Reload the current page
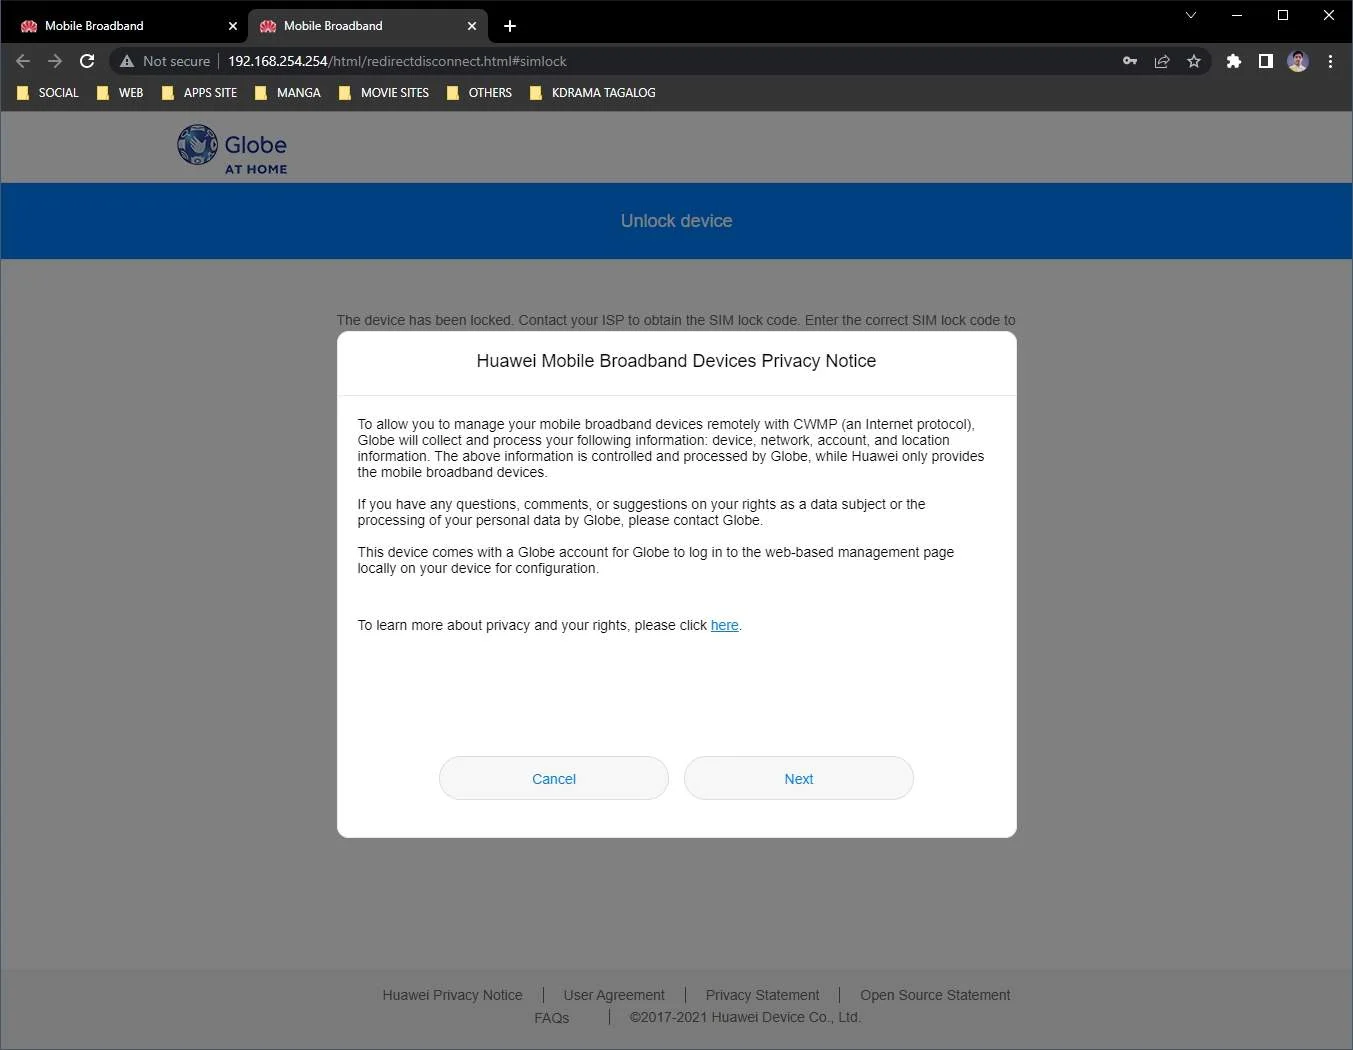 coord(87,61)
